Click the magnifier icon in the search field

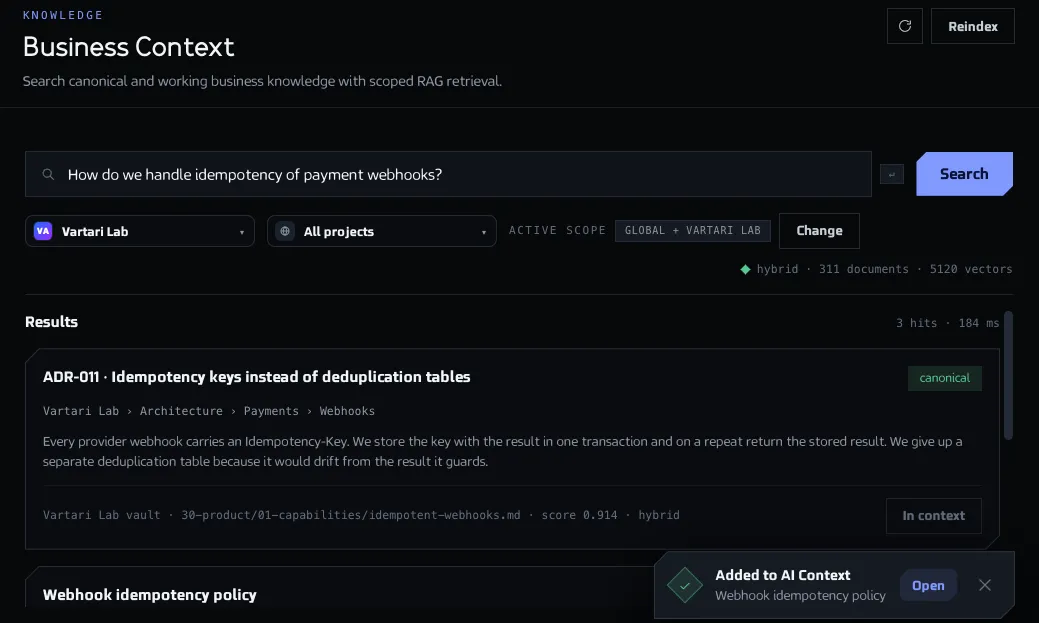click(x=48, y=174)
